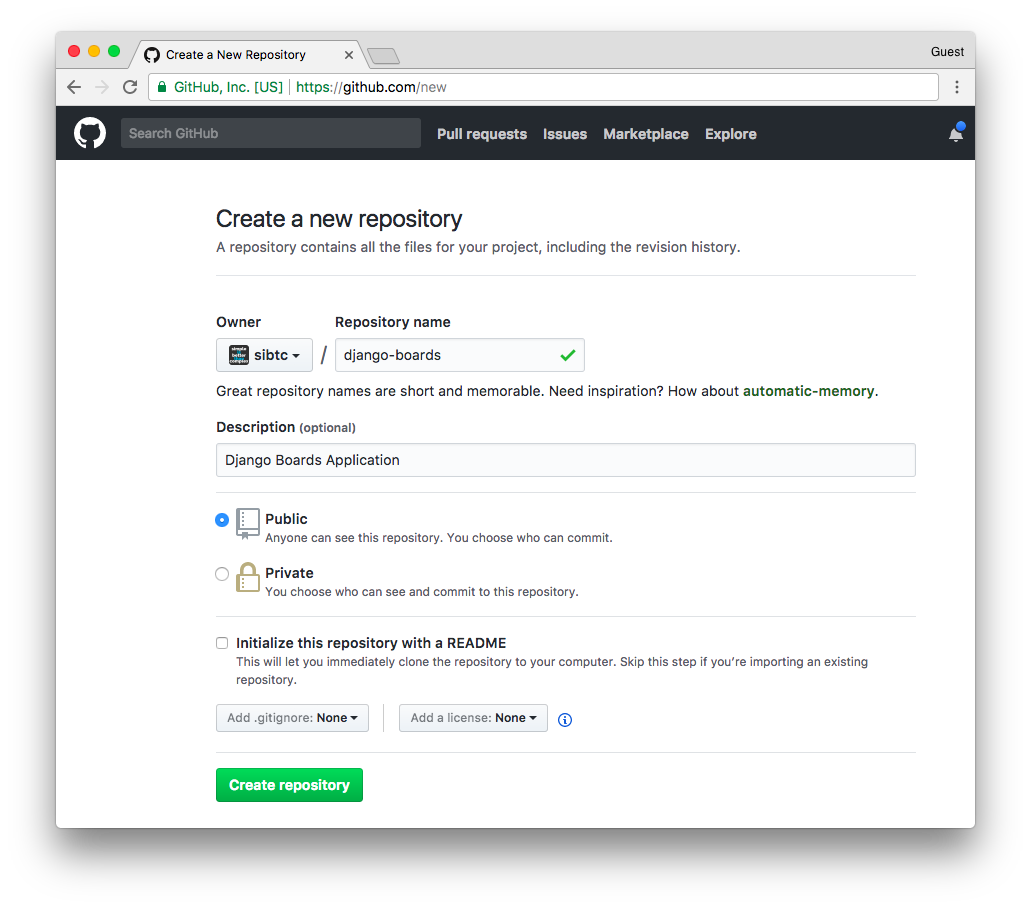Click the padlock icon in the address bar

[x=161, y=87]
